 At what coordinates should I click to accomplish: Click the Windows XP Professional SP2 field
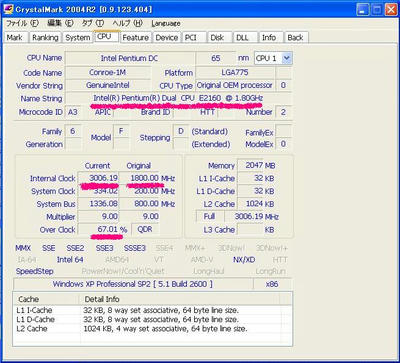click(133, 284)
